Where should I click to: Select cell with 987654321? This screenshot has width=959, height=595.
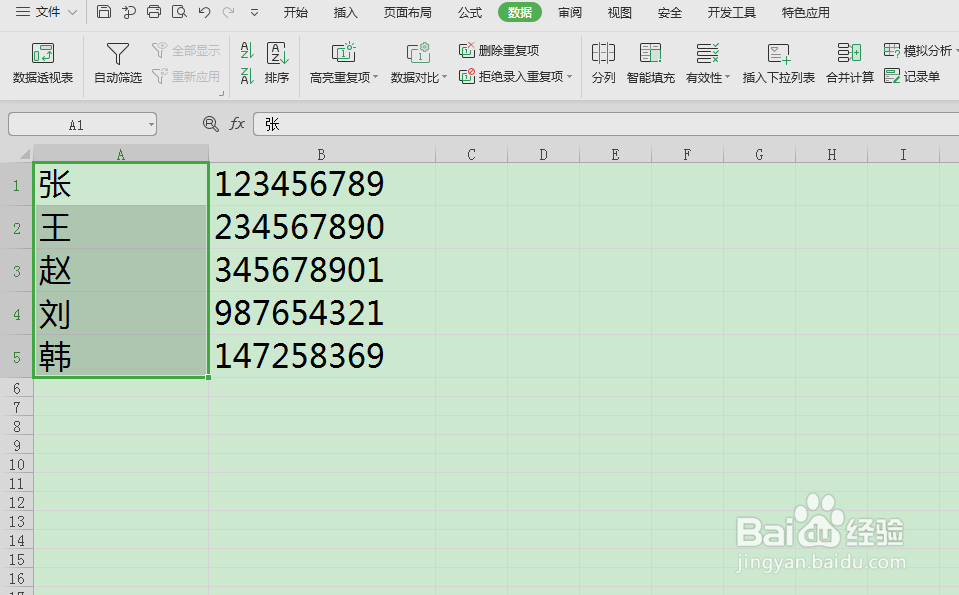(322, 313)
